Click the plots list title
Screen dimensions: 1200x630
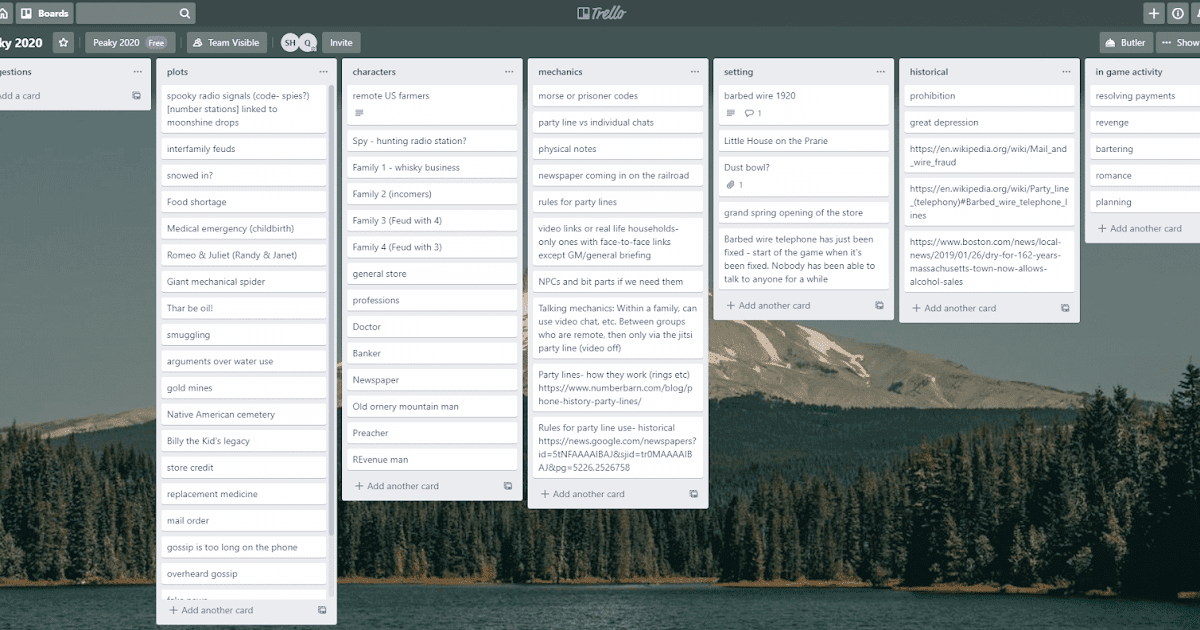(178, 72)
